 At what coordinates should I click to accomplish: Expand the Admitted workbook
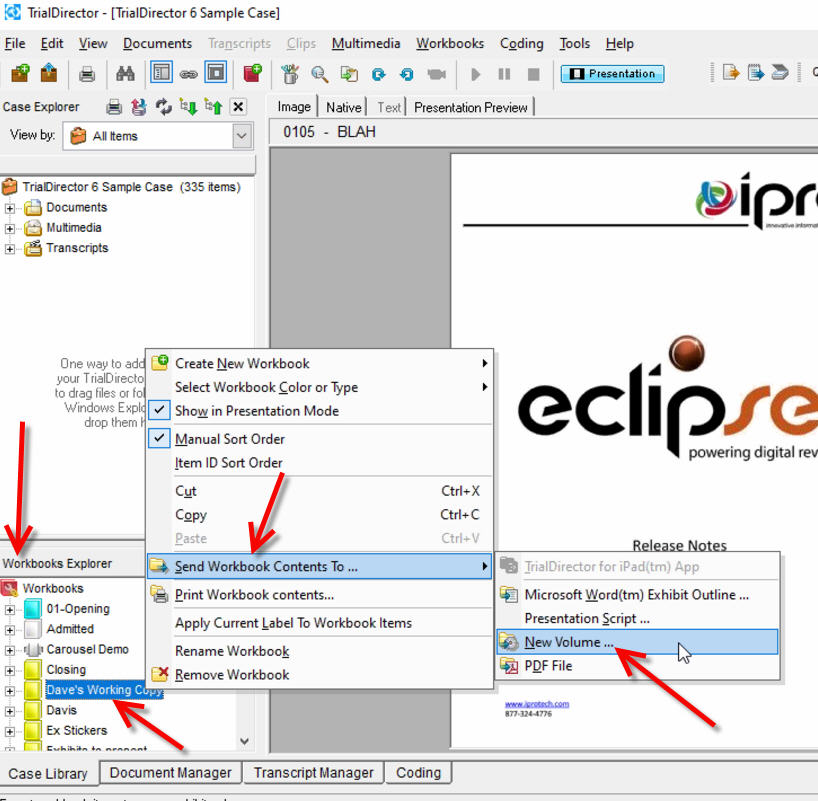[9, 630]
